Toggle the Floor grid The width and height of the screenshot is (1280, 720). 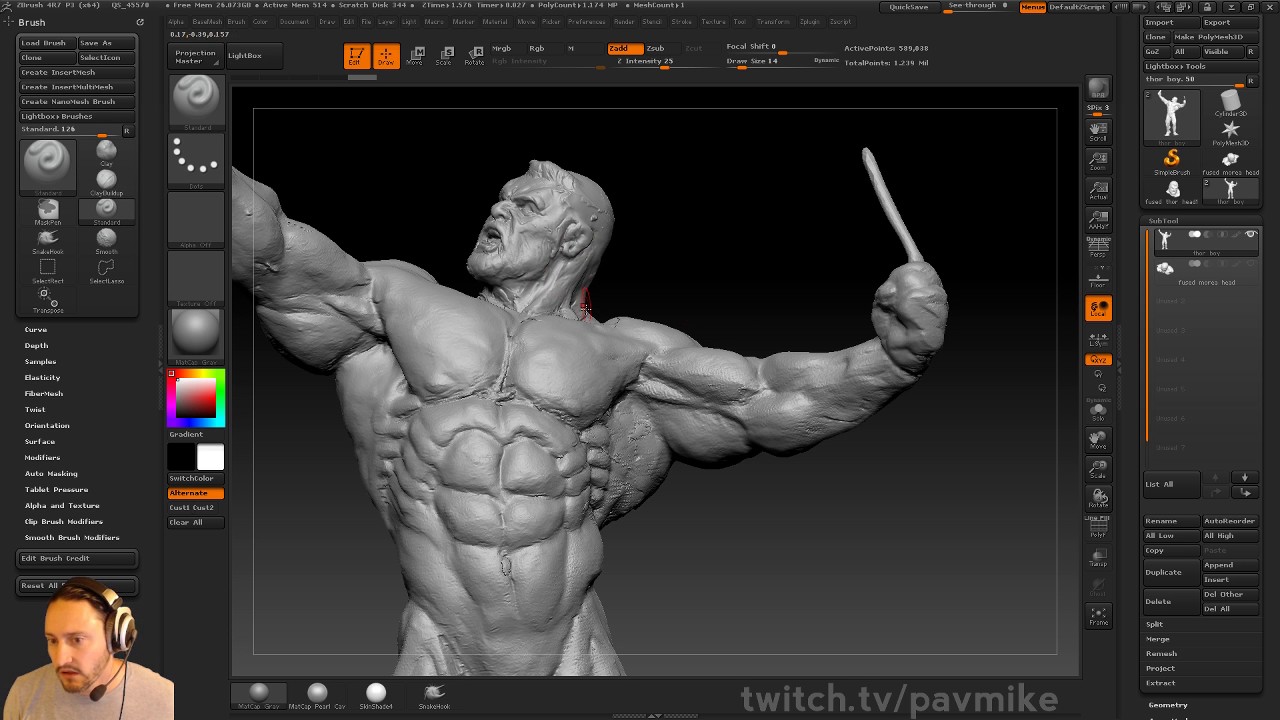pos(1098,277)
